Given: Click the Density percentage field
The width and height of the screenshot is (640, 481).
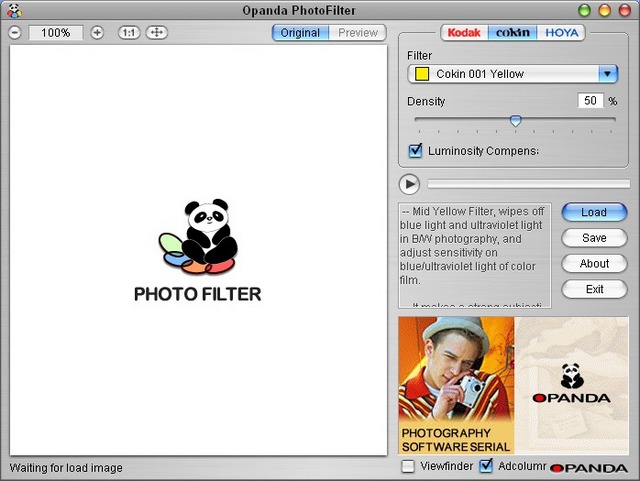Looking at the screenshot, I should [590, 100].
